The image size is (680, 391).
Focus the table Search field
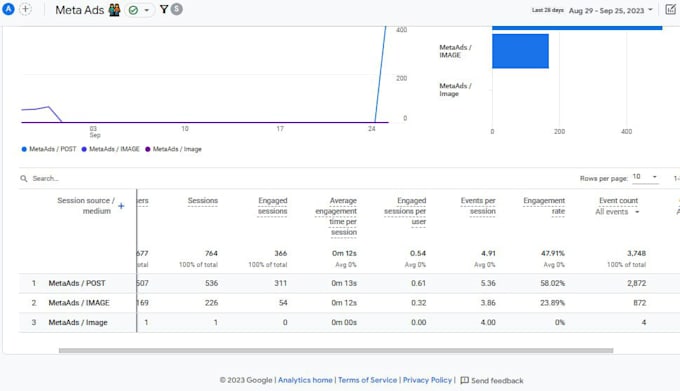(x=46, y=179)
